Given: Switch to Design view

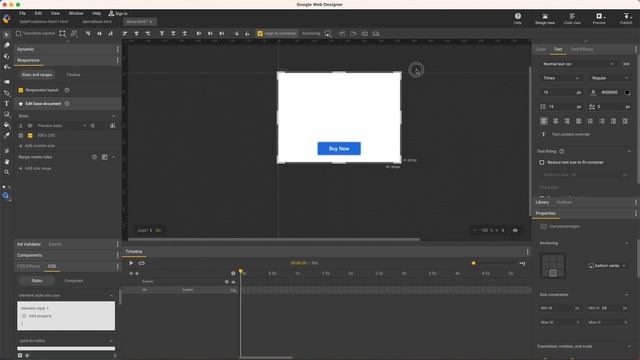Looking at the screenshot, I should [x=545, y=18].
